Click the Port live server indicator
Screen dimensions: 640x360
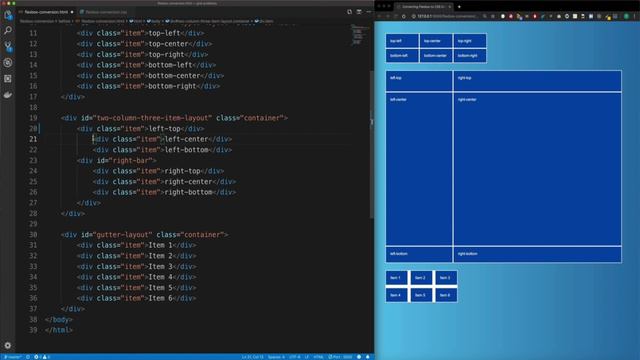click(340, 357)
